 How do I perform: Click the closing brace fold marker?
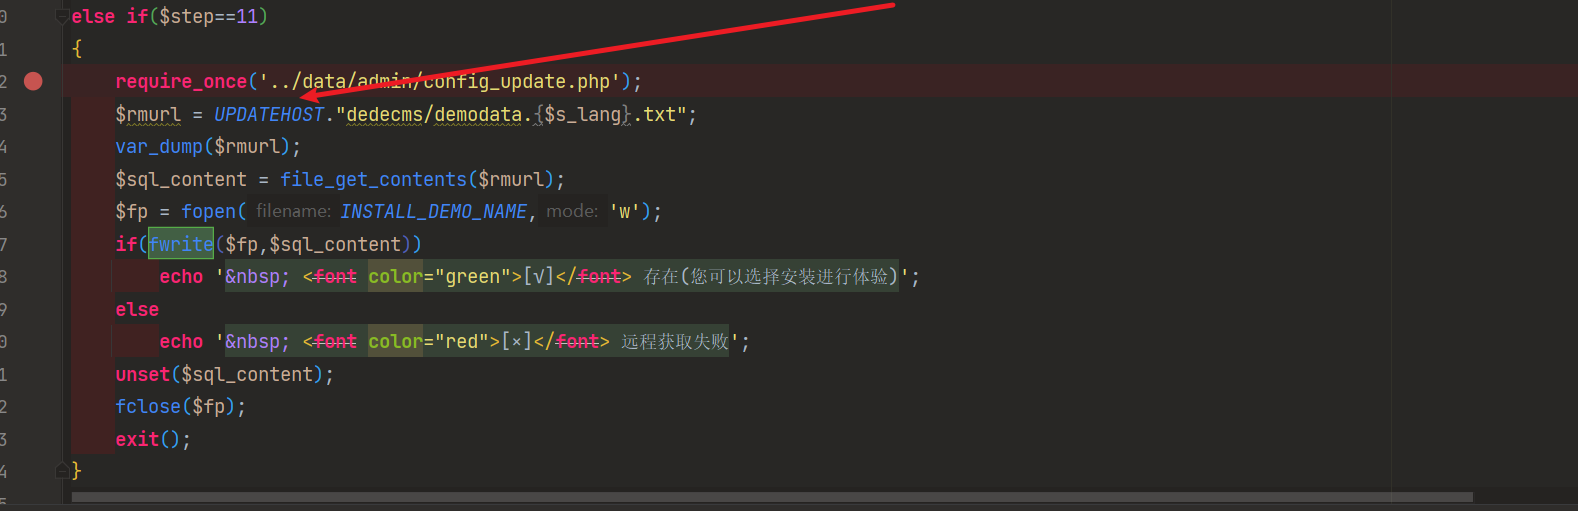(62, 470)
